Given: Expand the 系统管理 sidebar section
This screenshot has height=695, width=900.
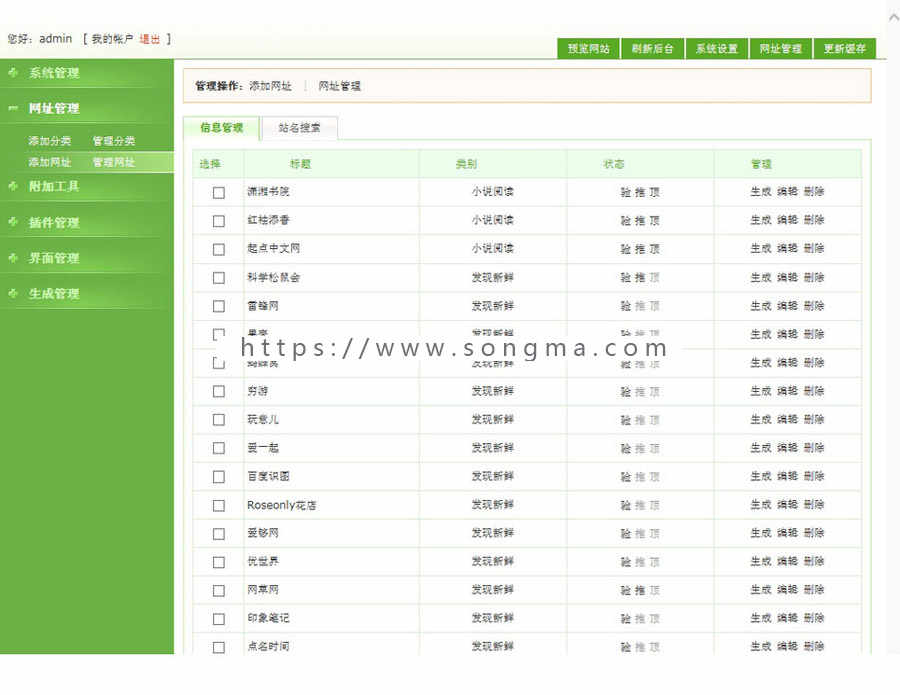Looking at the screenshot, I should [x=54, y=73].
